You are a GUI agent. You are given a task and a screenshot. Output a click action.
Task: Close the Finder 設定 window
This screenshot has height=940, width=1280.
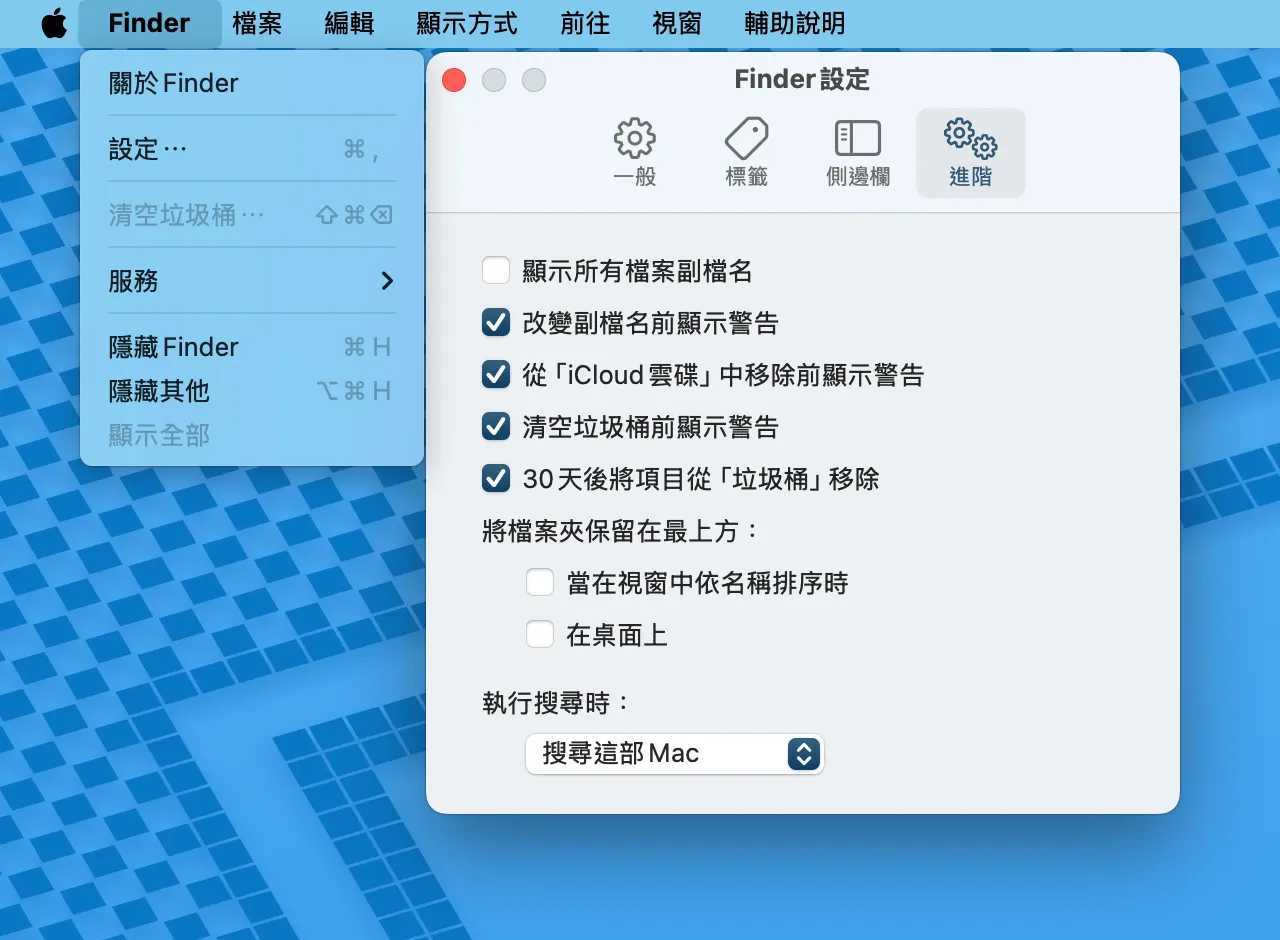coord(454,80)
